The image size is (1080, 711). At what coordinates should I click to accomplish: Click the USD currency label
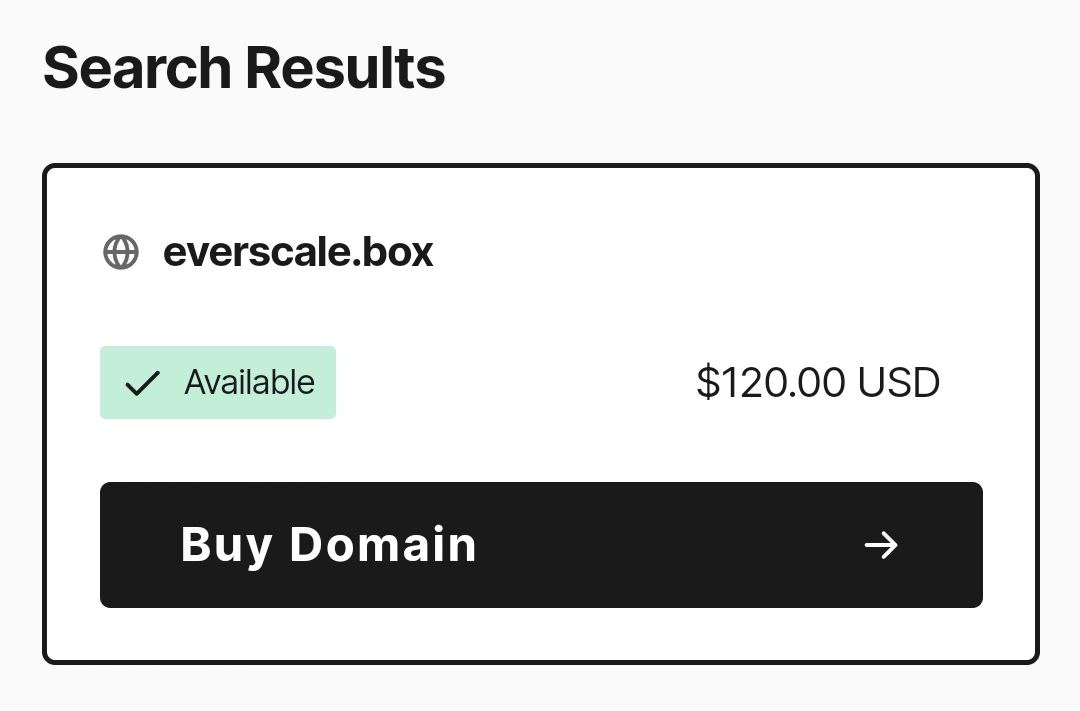899,383
